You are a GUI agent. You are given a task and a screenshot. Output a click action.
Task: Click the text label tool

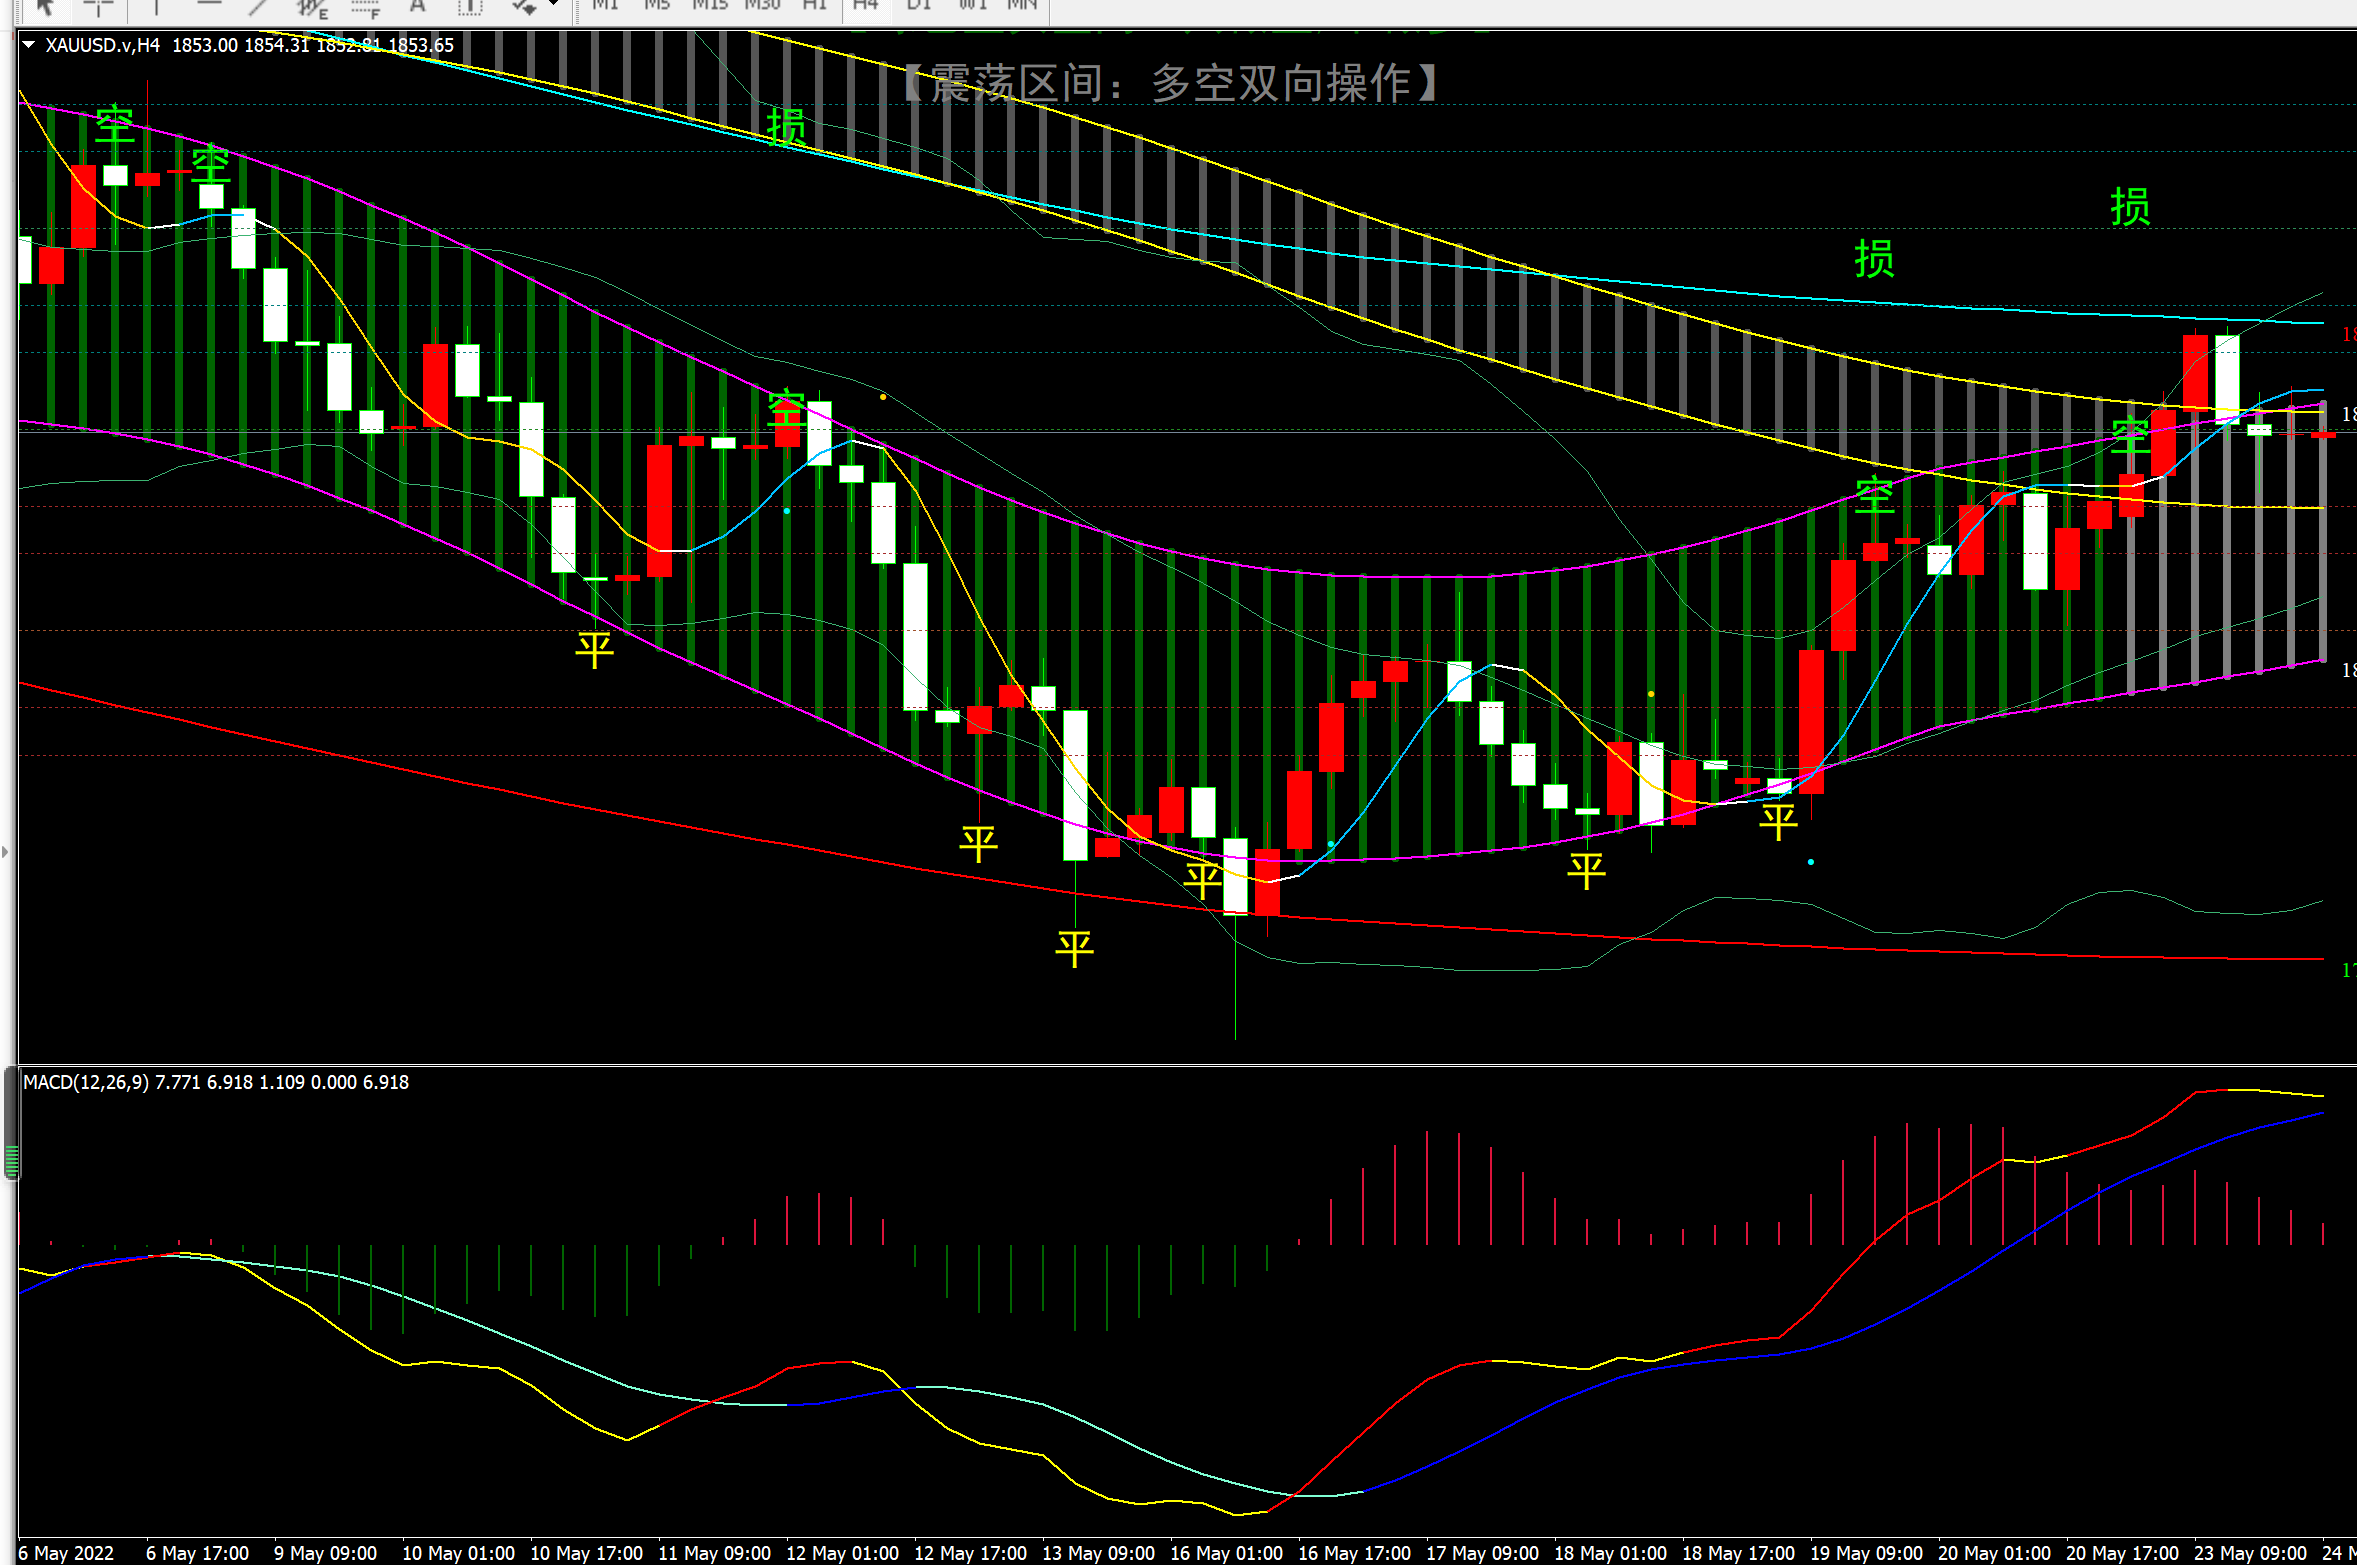click(469, 7)
